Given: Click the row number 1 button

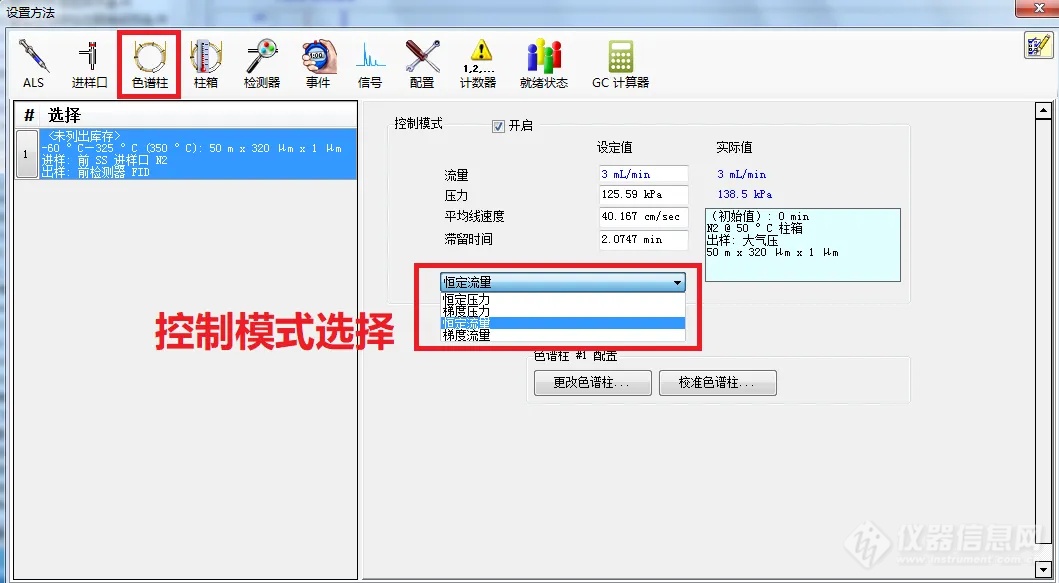Looking at the screenshot, I should click(x=26, y=154).
